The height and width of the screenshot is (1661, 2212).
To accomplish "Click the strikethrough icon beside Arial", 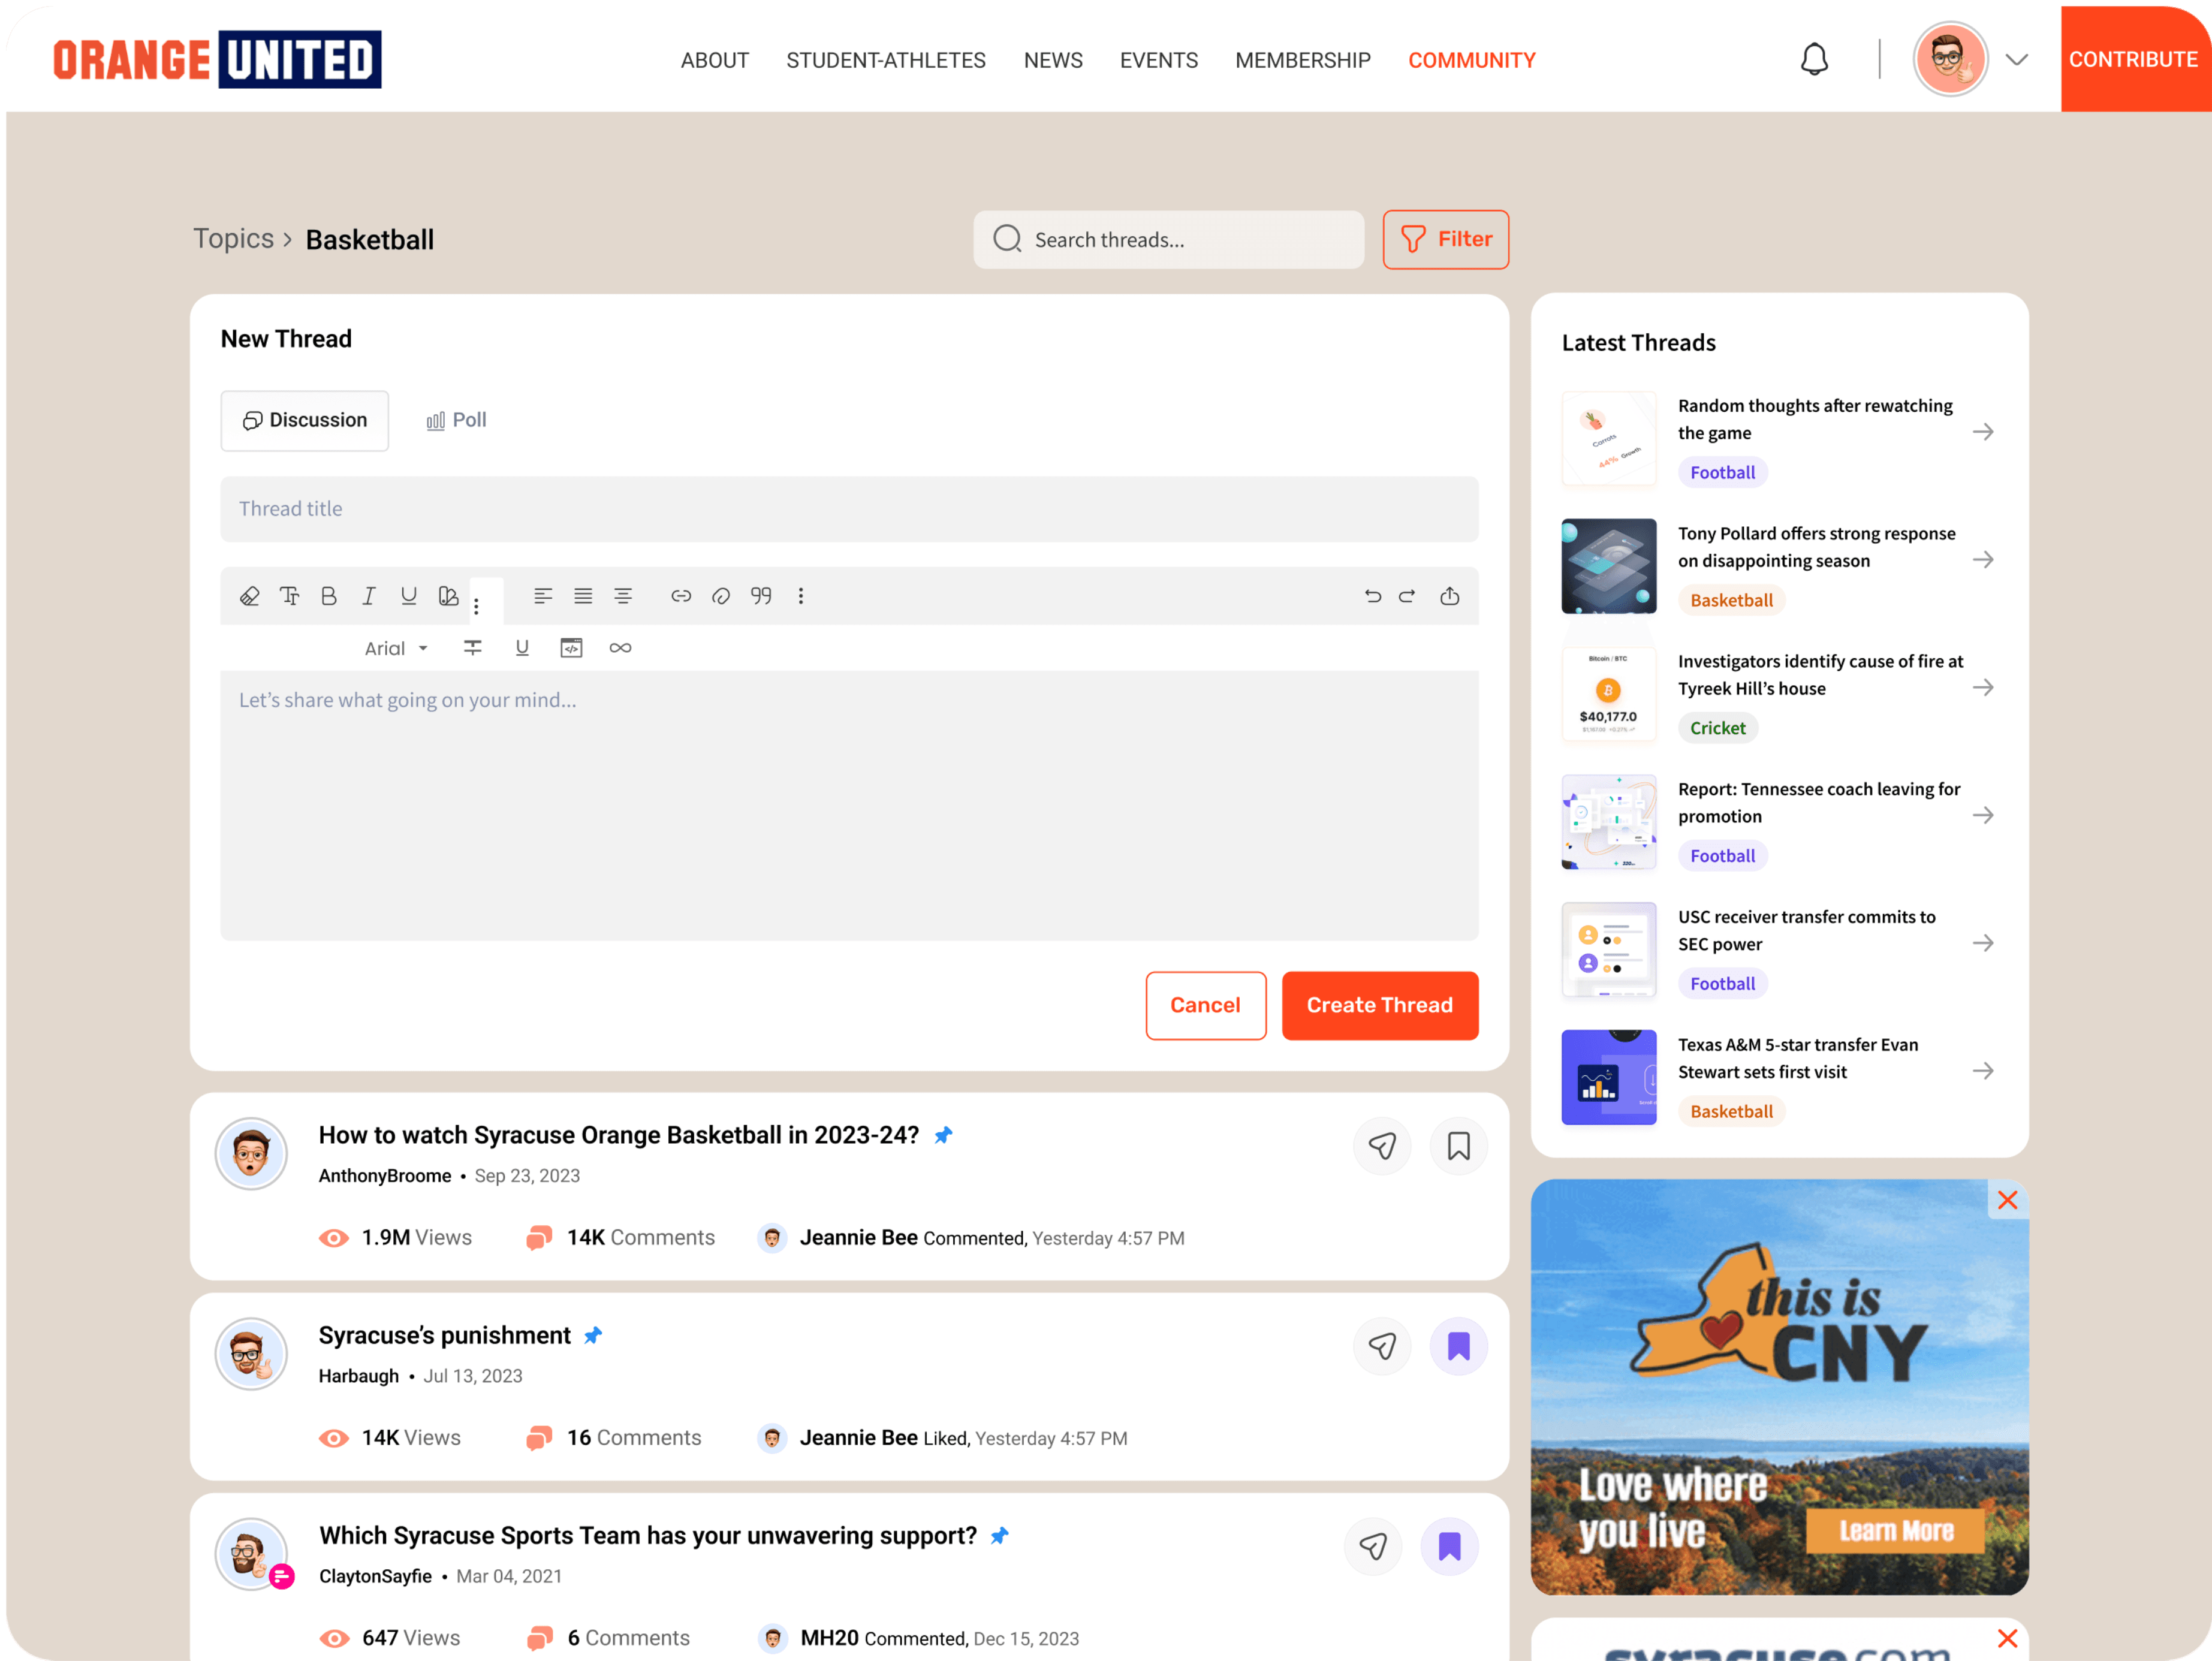I will 473,648.
